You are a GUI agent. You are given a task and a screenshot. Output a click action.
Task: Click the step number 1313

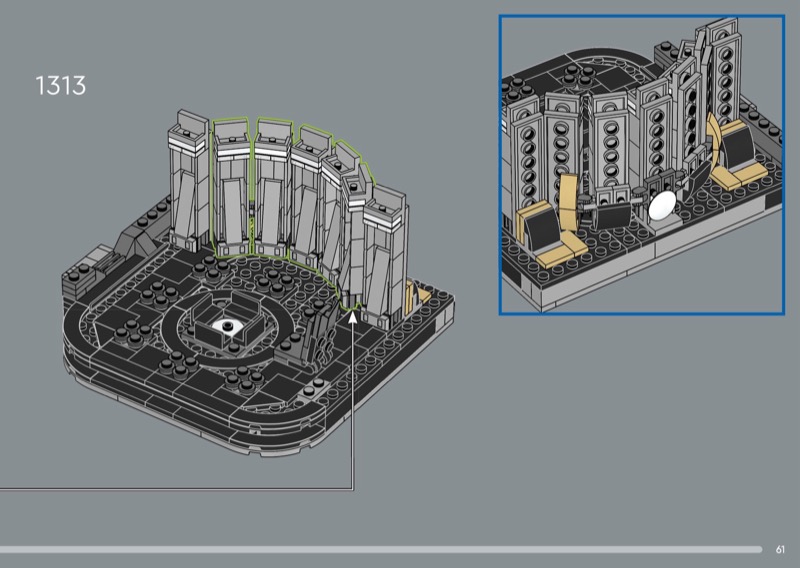click(61, 86)
